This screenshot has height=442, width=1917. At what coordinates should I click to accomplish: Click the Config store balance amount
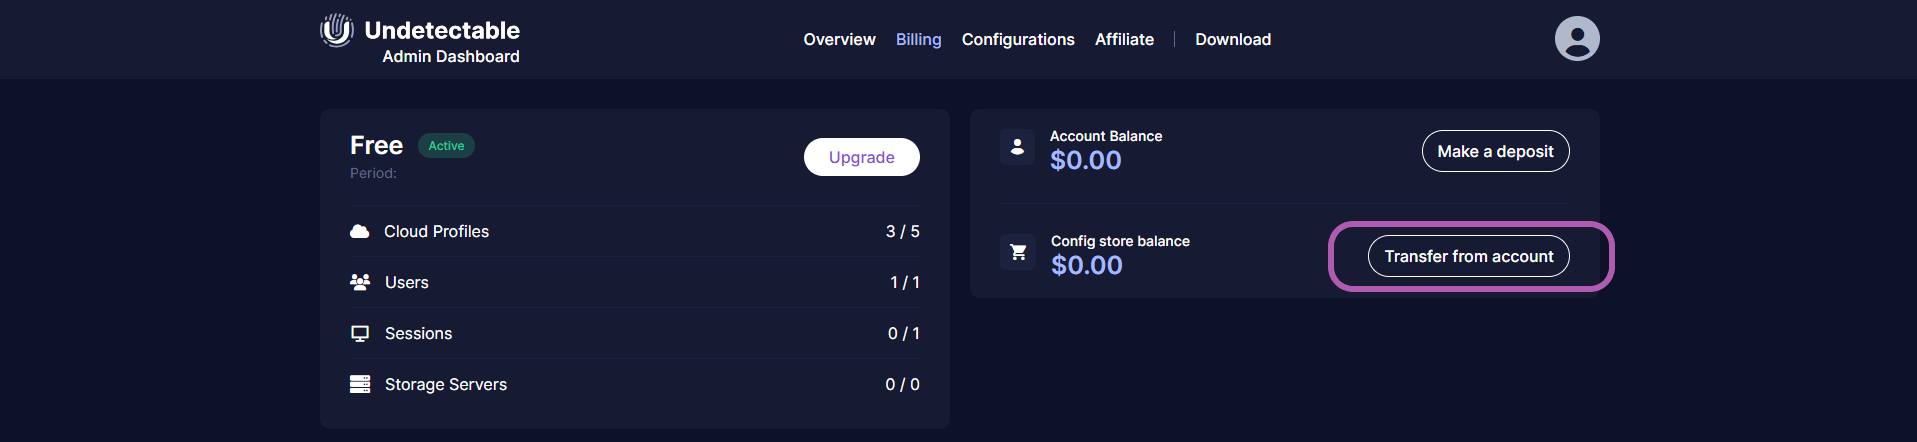coord(1086,266)
